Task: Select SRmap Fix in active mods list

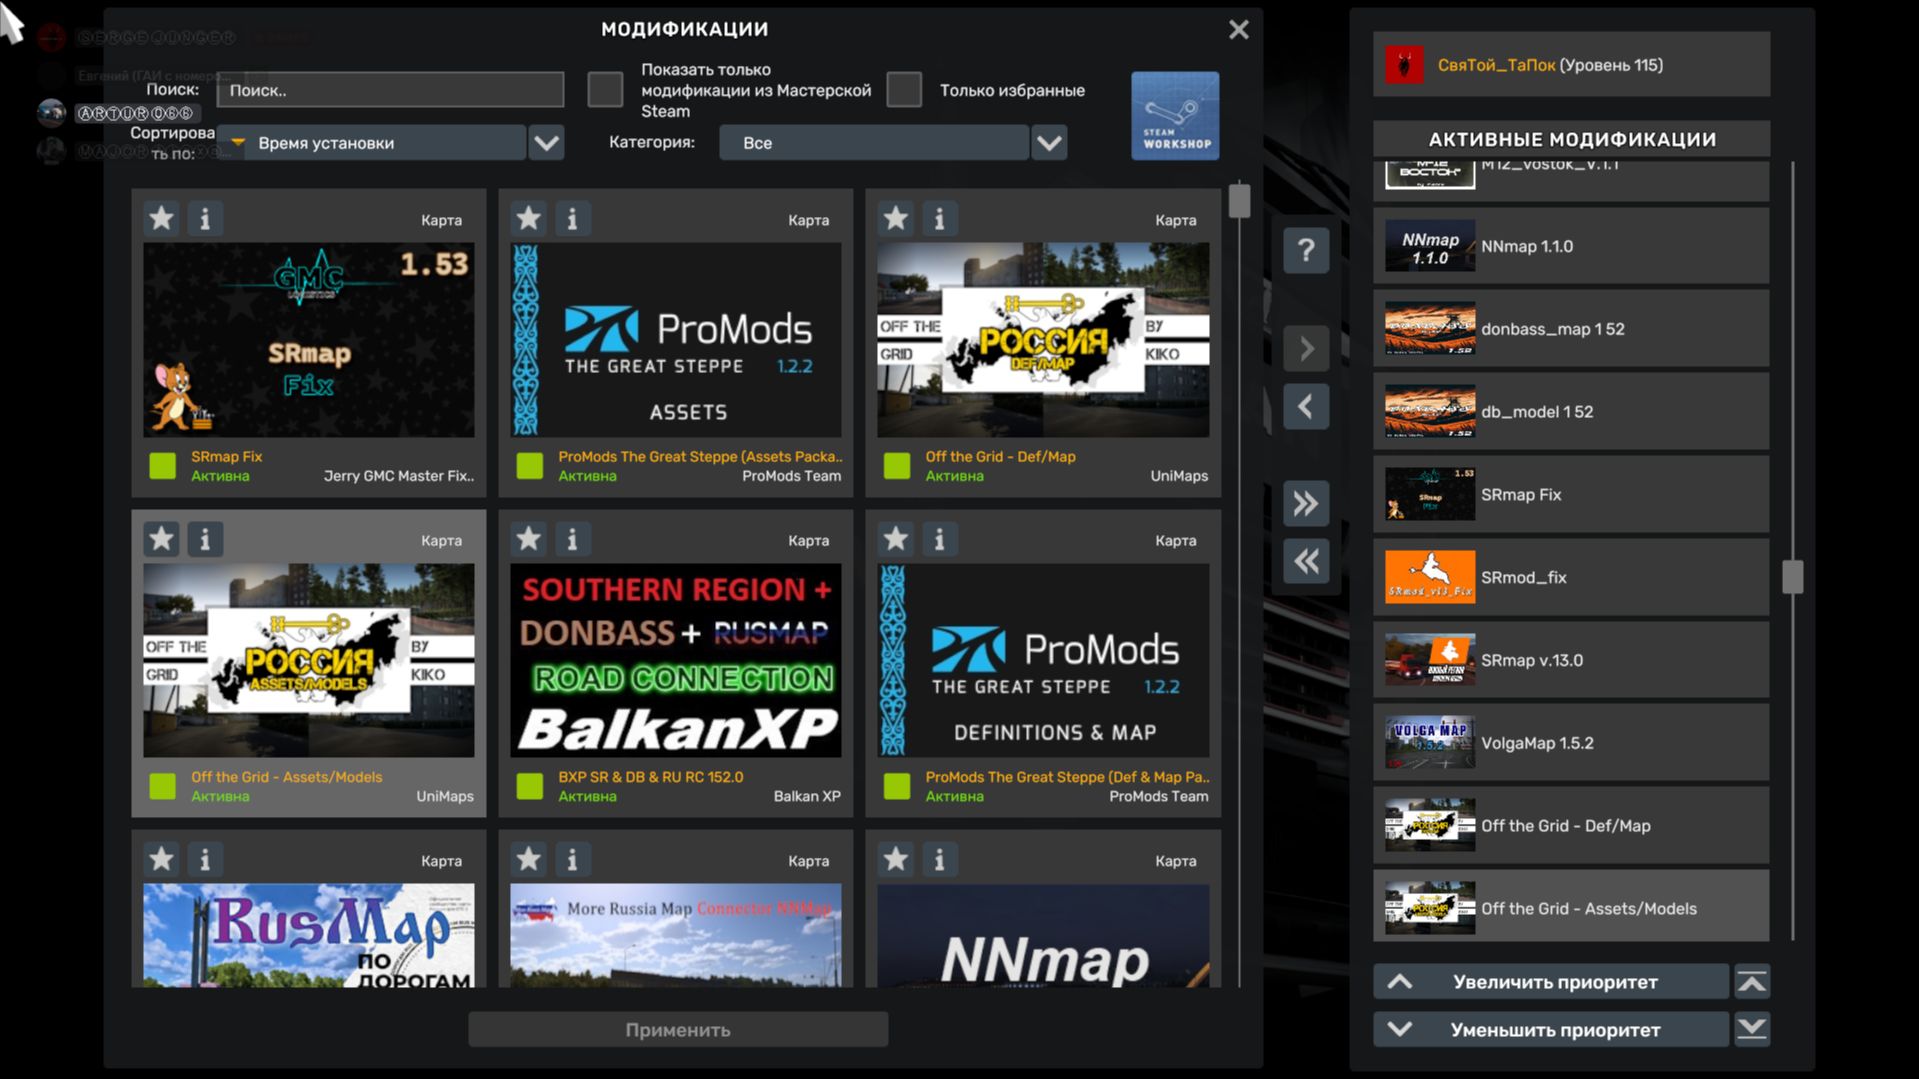Action: (1571, 495)
